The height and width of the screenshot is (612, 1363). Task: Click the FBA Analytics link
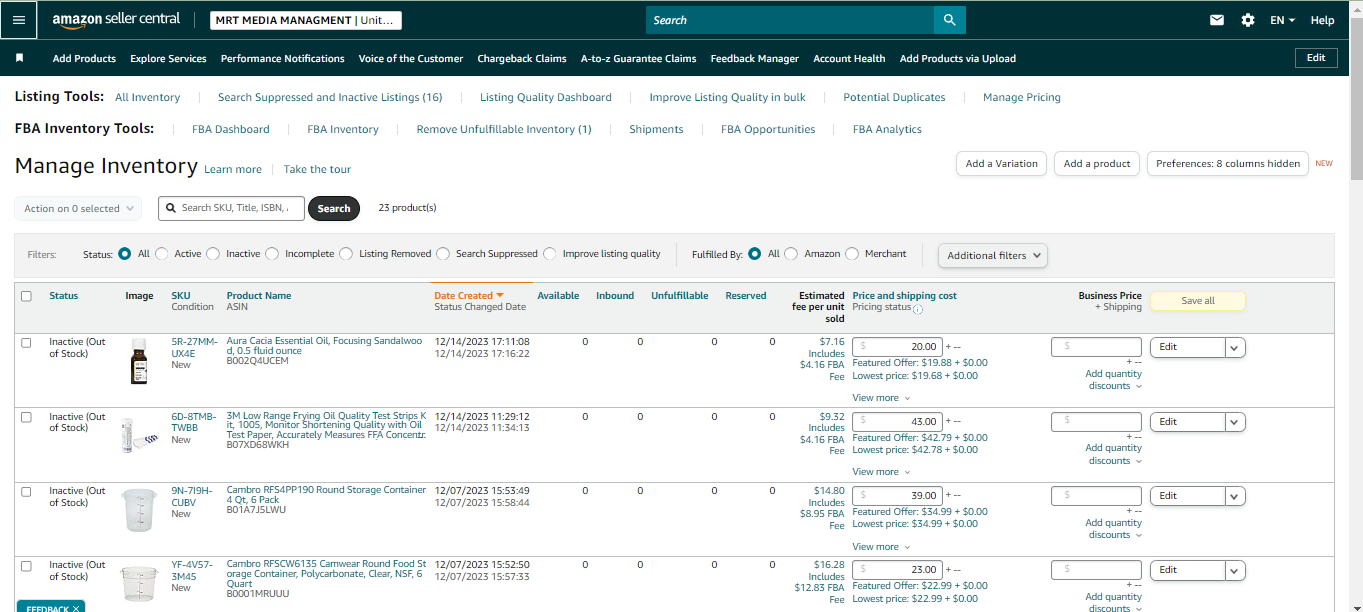(x=887, y=129)
